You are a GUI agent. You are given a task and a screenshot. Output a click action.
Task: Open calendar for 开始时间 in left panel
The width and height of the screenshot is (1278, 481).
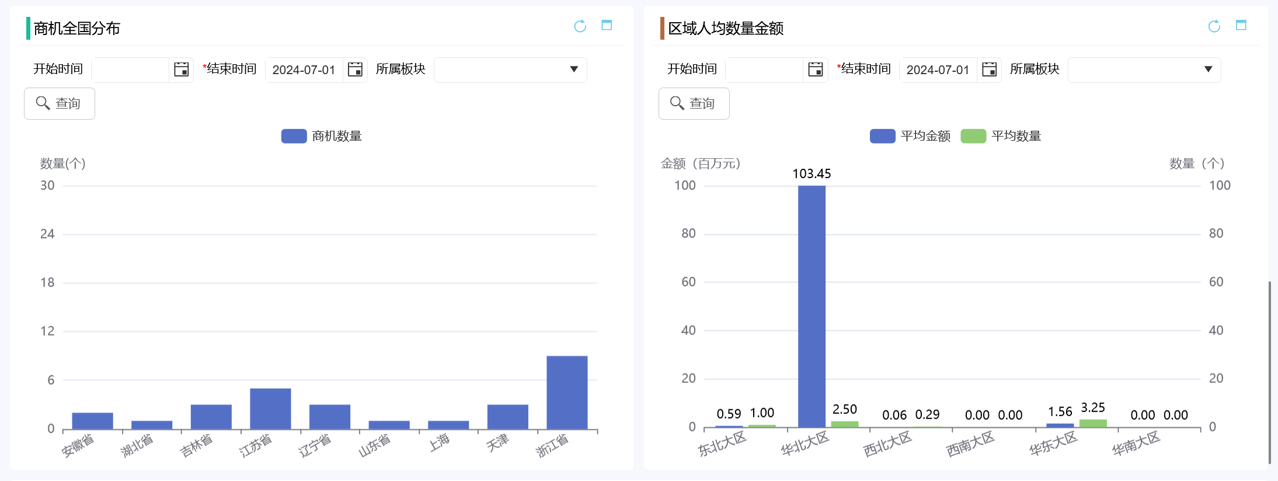(x=181, y=69)
